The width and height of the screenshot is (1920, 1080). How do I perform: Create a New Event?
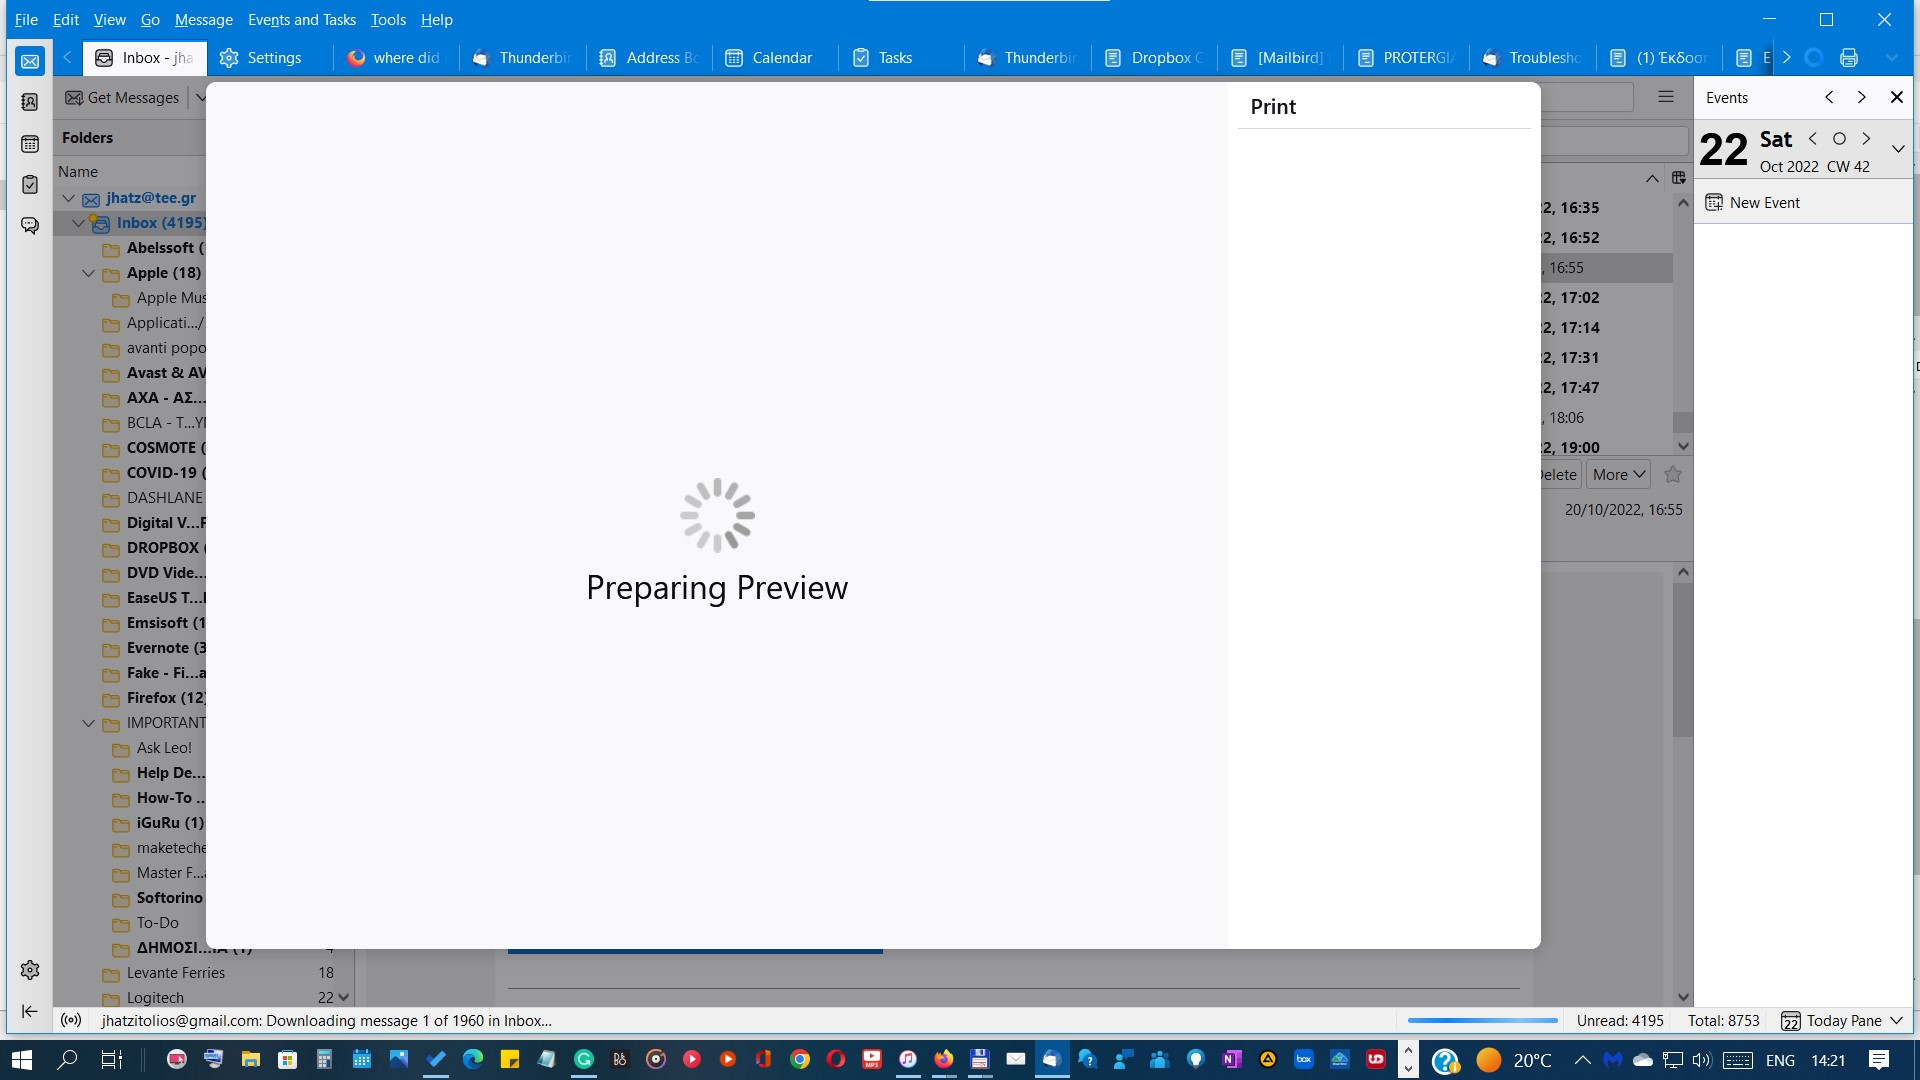1764,203
